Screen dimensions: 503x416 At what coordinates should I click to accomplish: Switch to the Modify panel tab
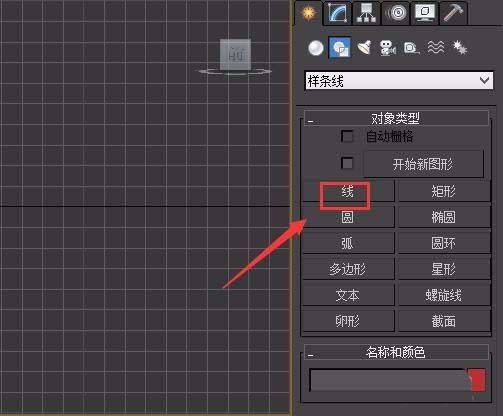[337, 13]
